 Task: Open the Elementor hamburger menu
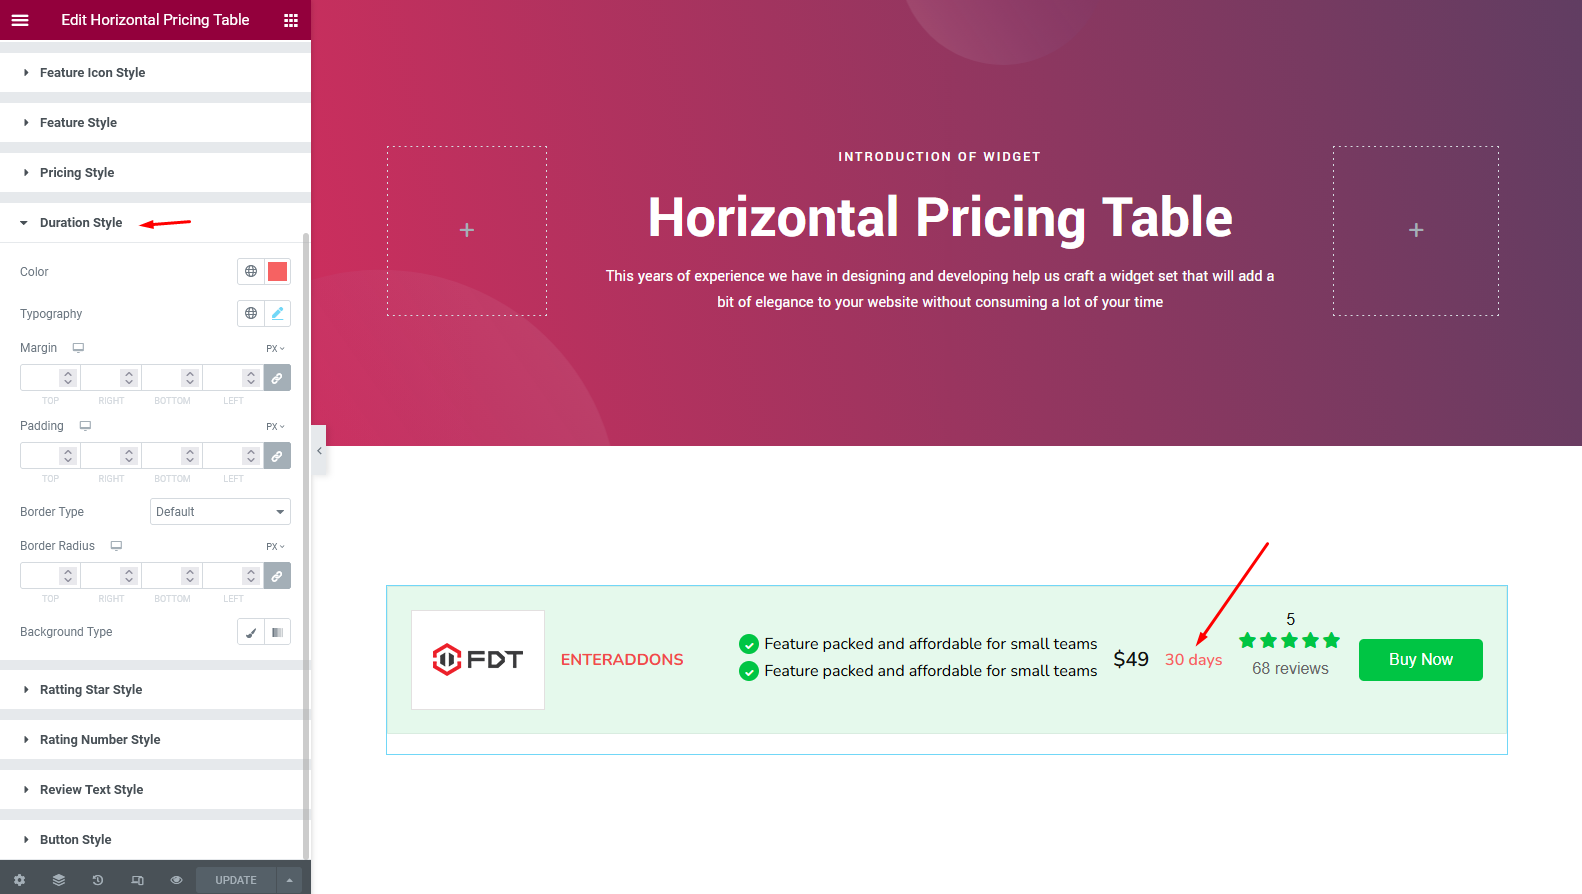tap(19, 19)
